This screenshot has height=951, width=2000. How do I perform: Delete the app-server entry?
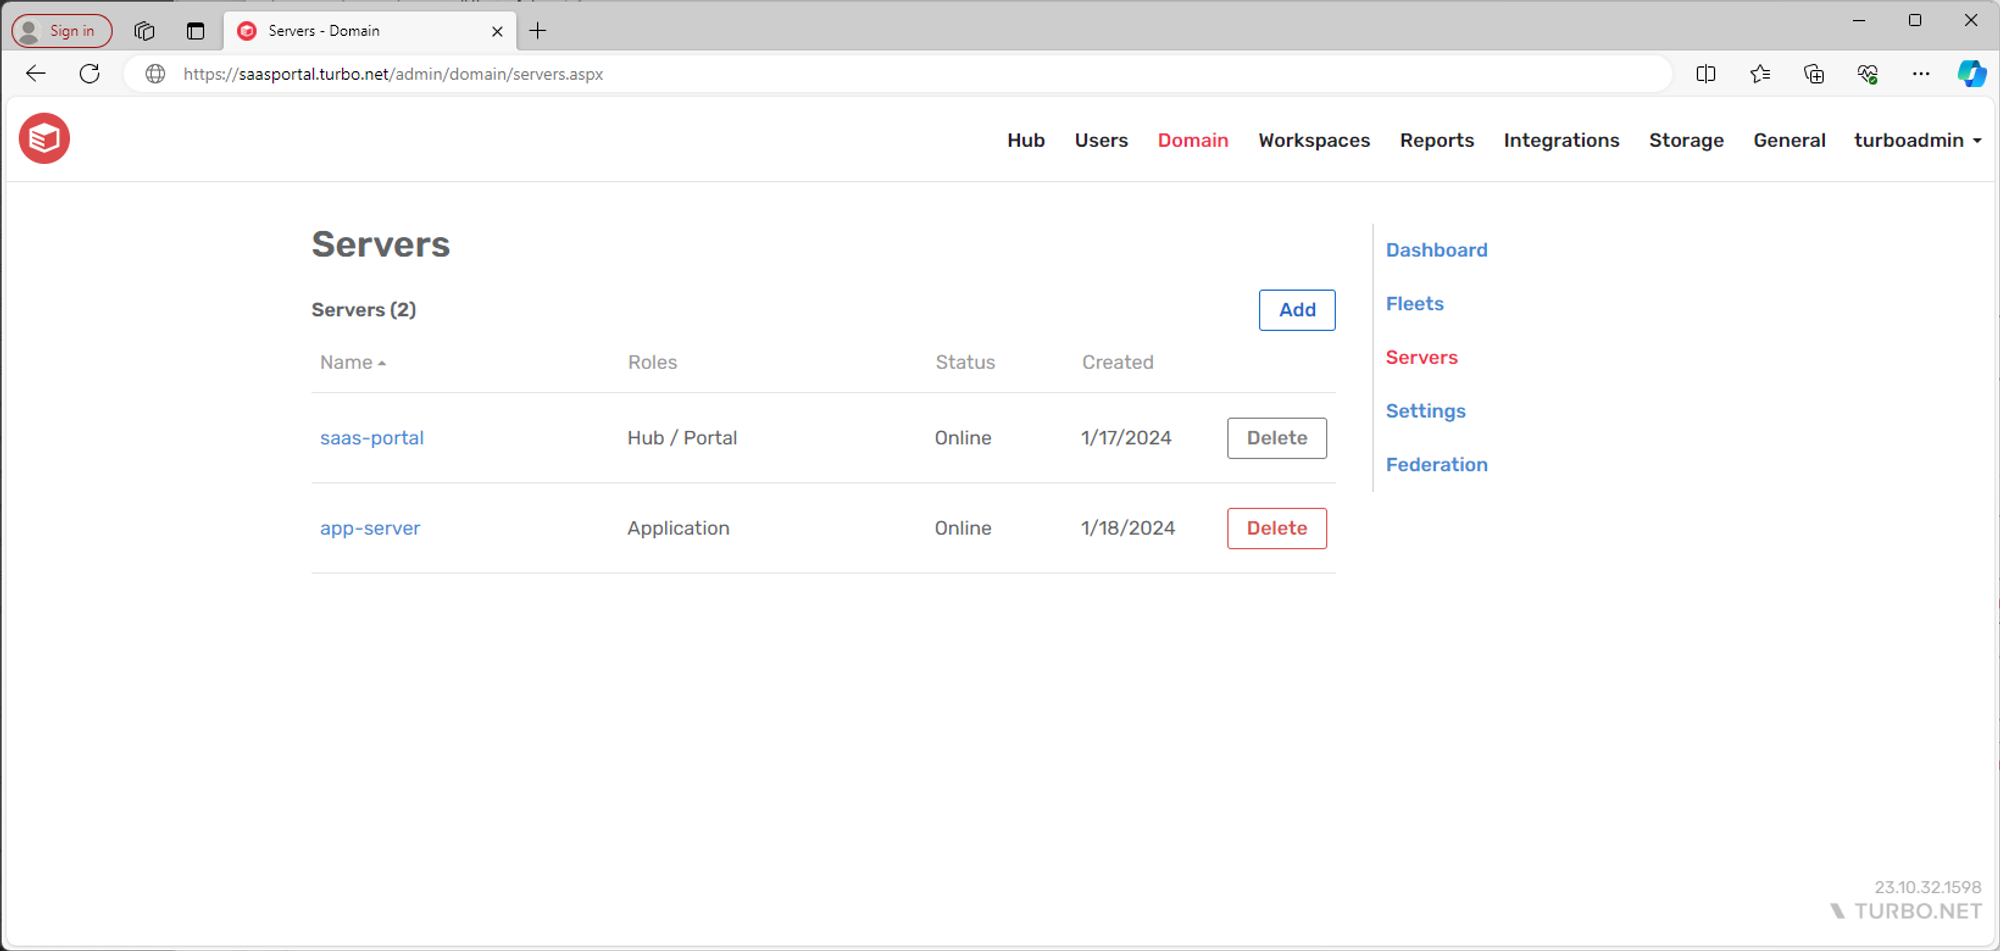point(1276,528)
